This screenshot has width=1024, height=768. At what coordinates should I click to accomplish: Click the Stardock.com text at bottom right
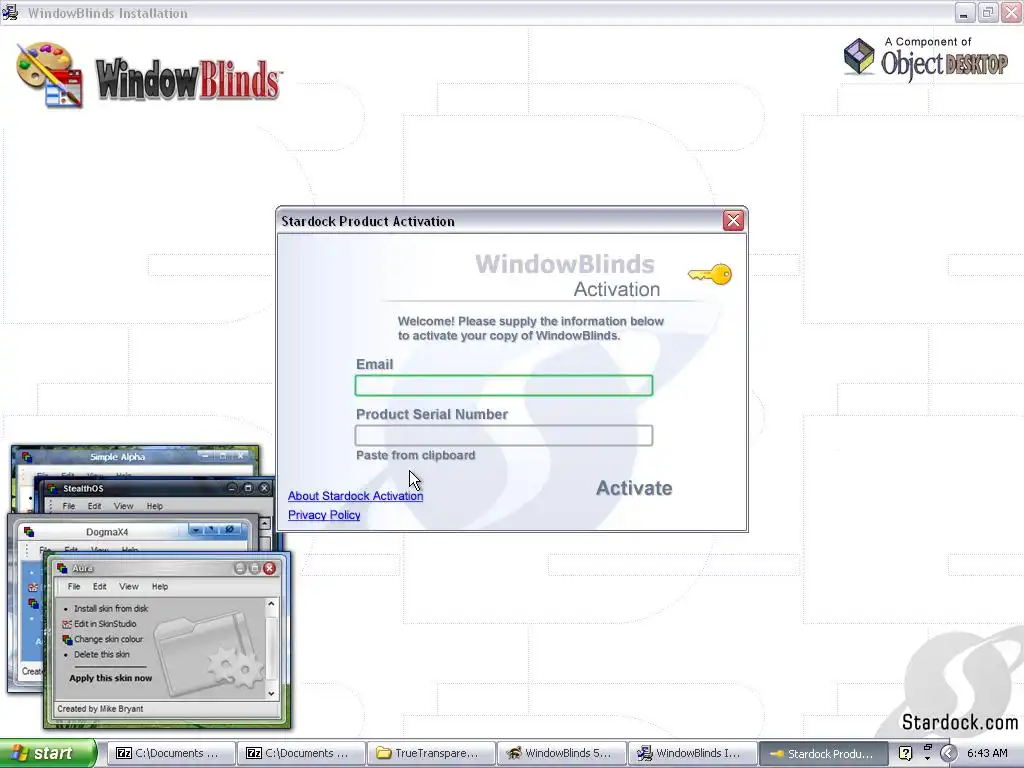[959, 722]
